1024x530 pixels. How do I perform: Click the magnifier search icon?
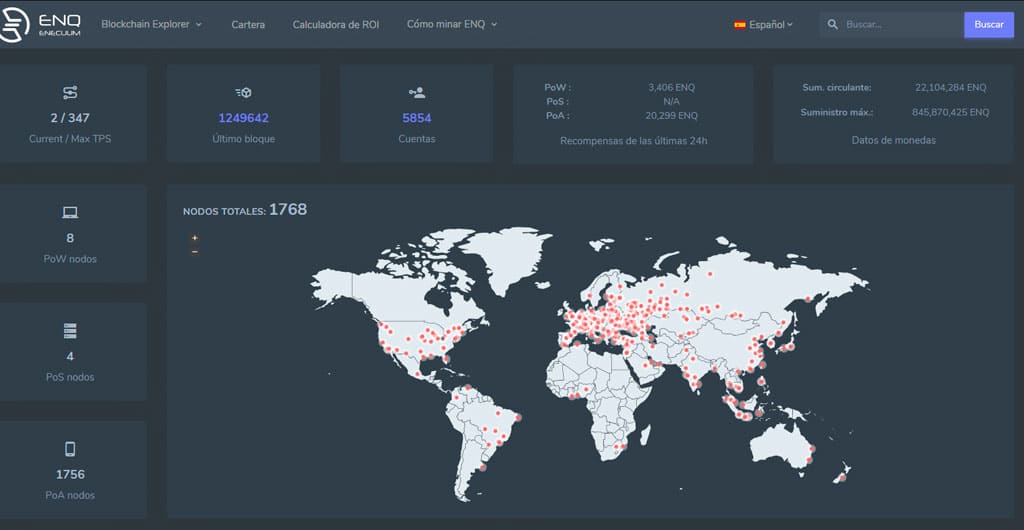(x=832, y=25)
